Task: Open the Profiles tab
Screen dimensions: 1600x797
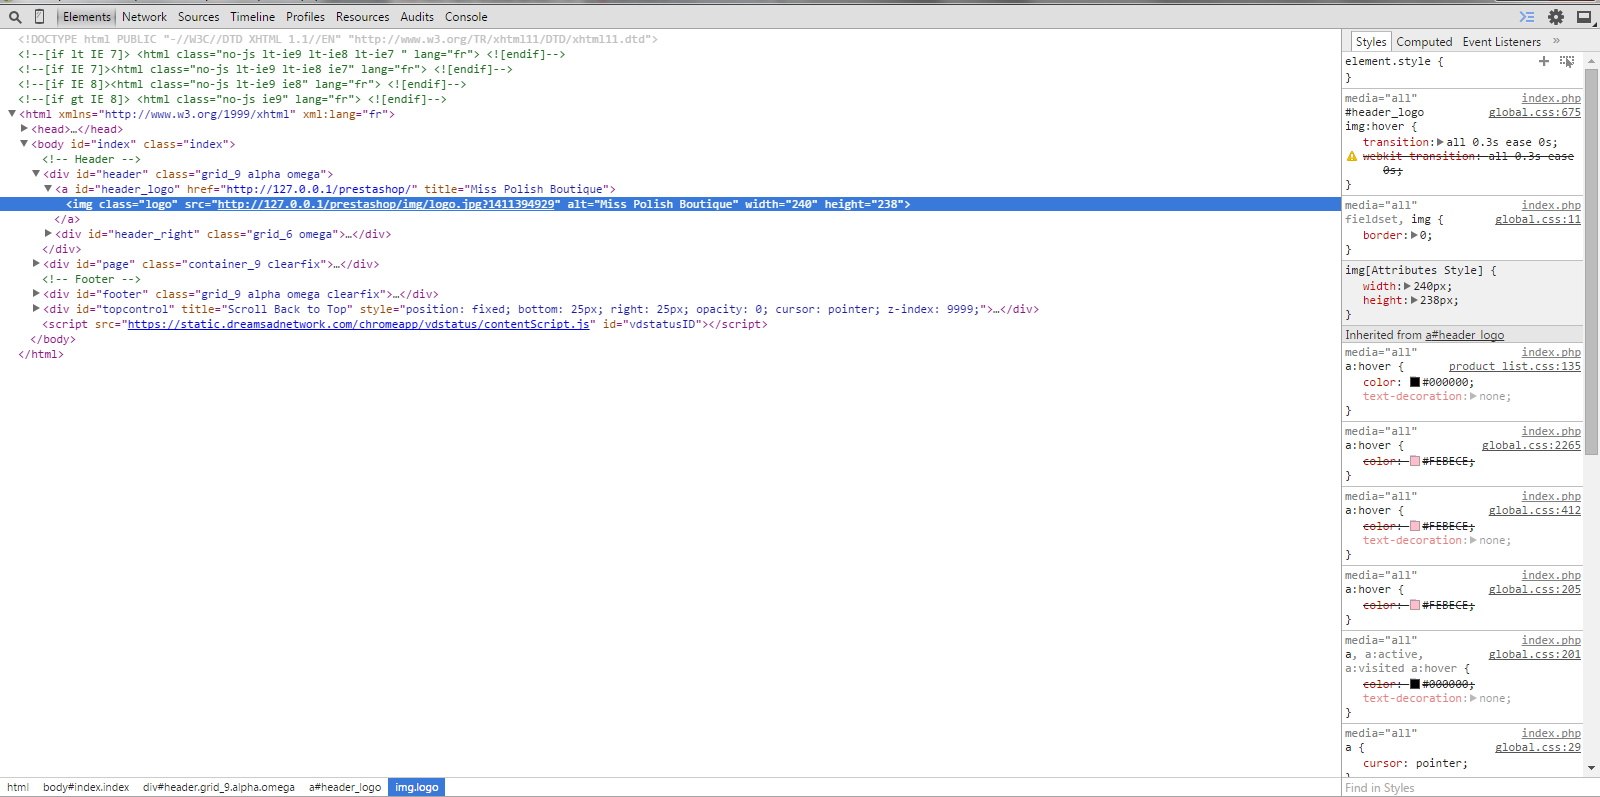Action: coord(305,17)
